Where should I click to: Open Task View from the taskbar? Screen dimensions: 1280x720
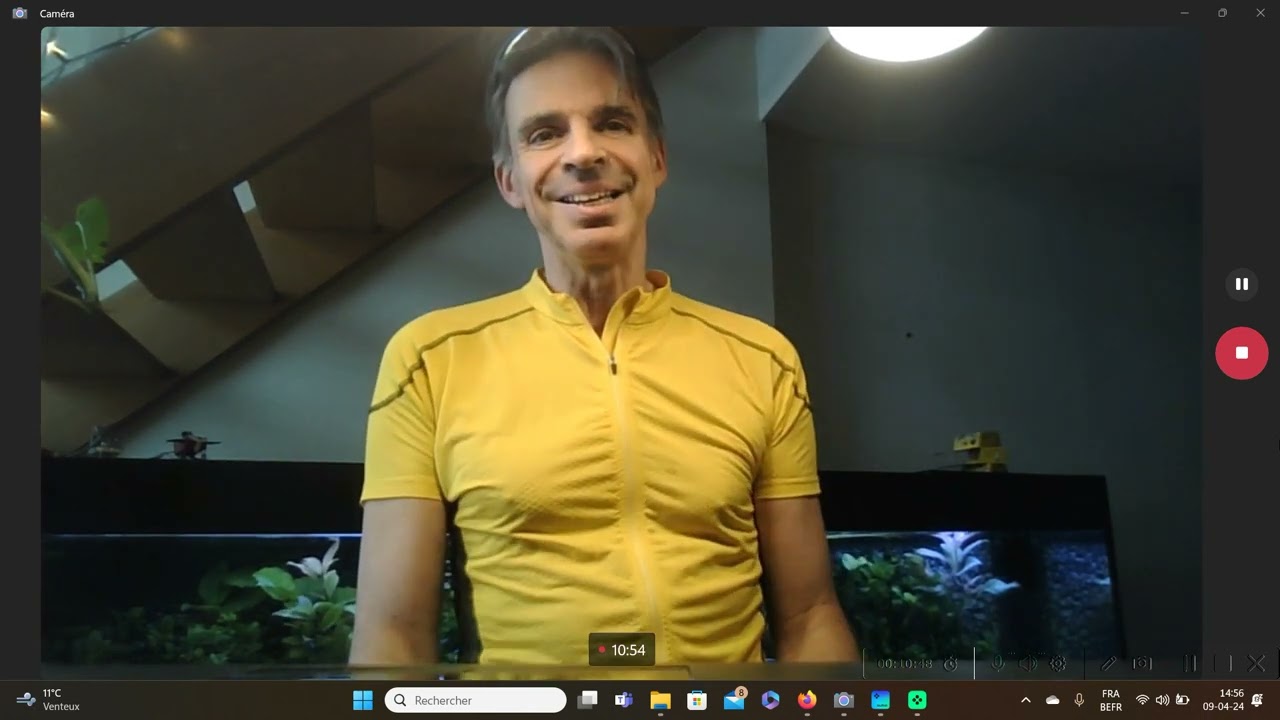587,700
